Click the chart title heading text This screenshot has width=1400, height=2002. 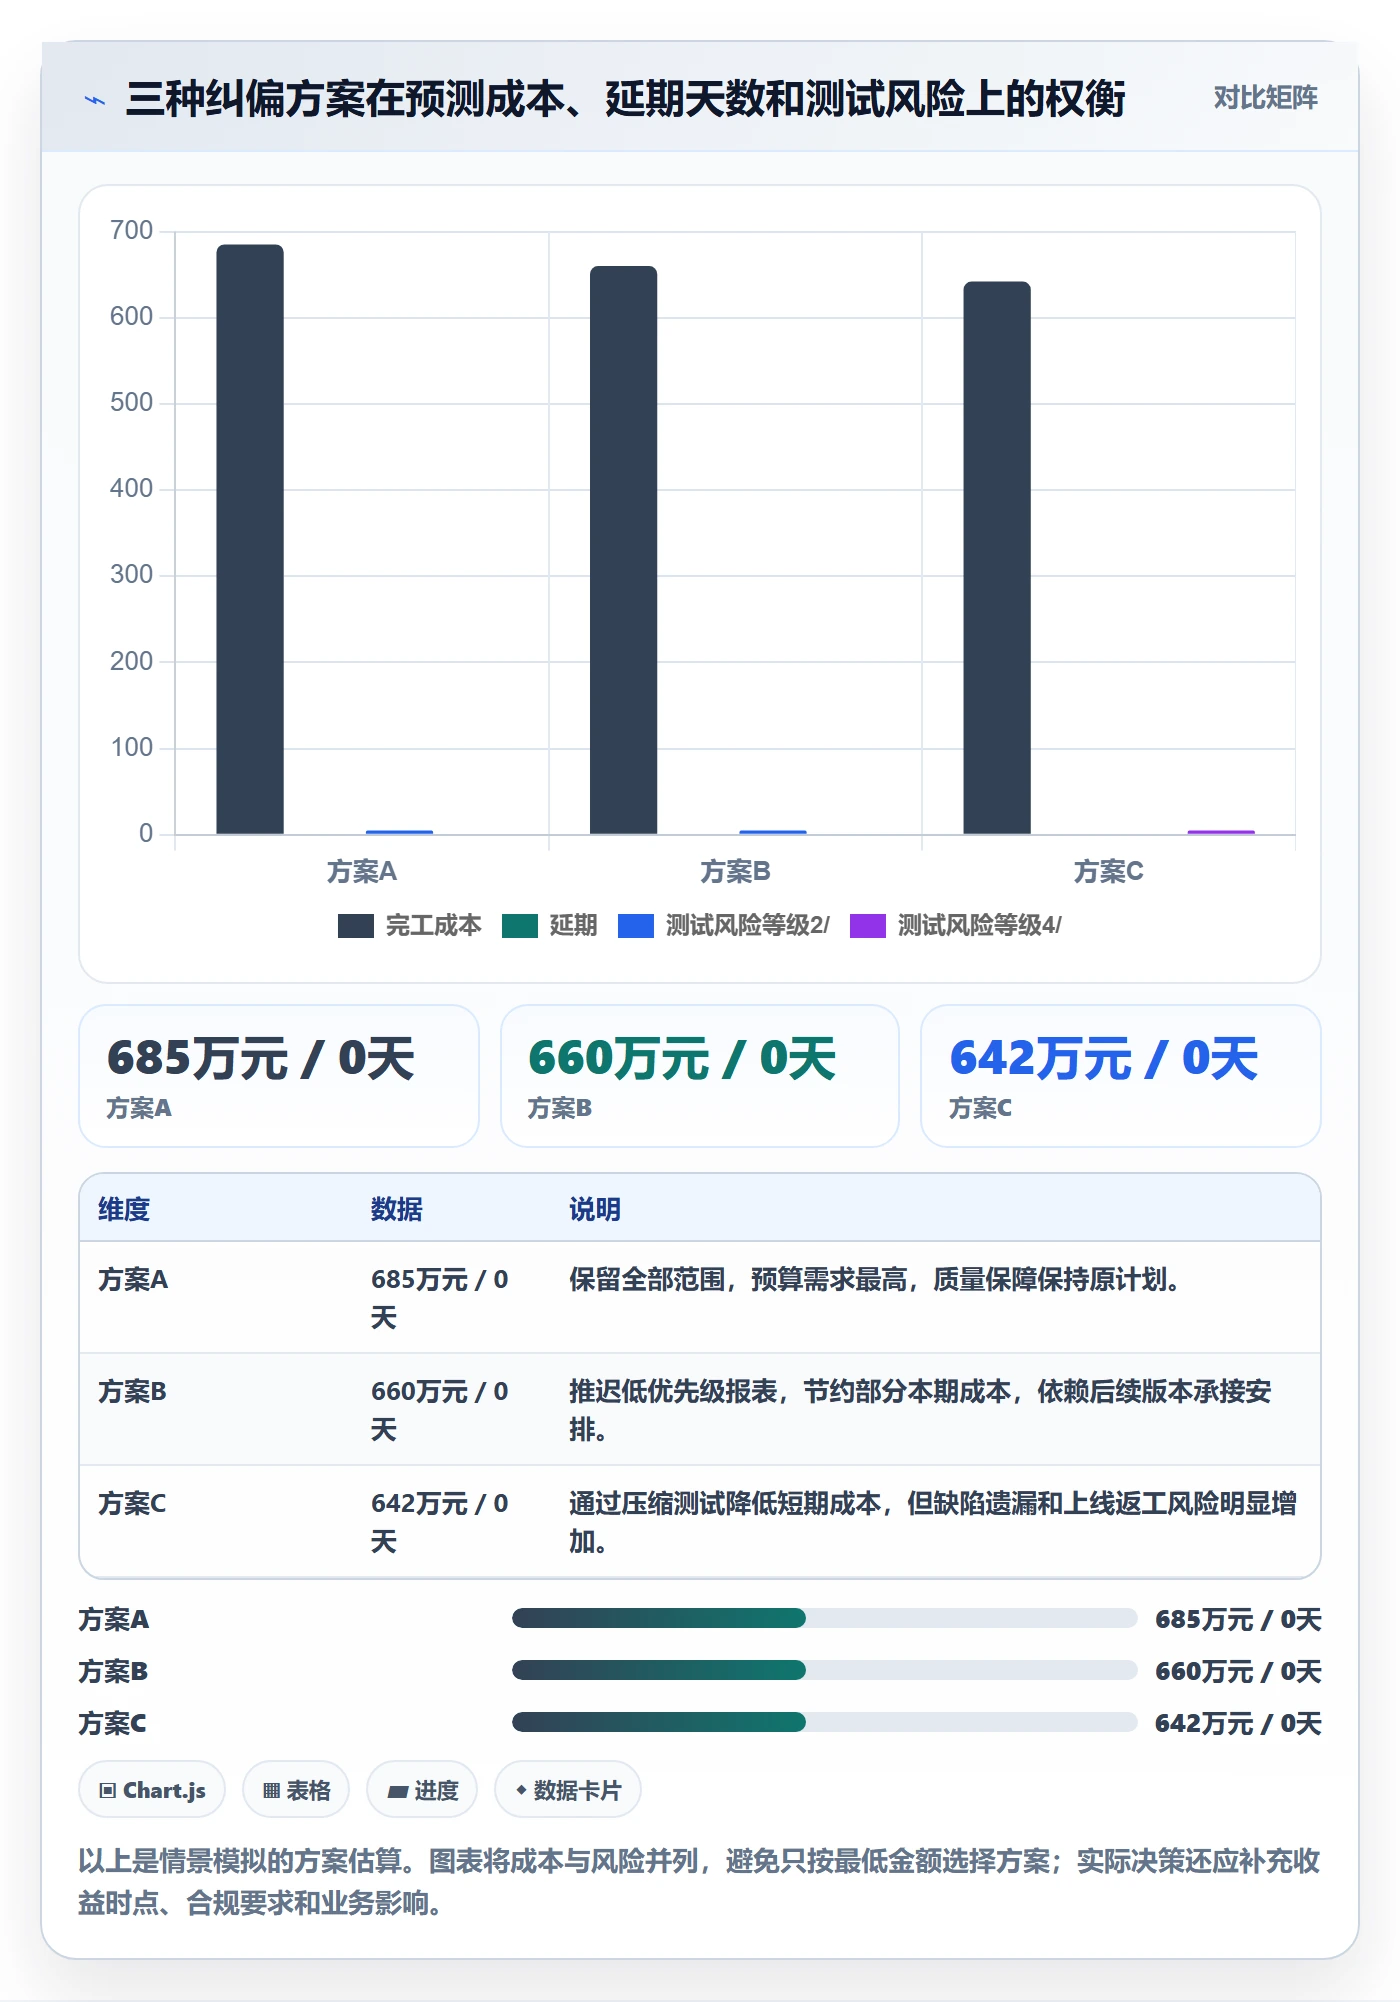click(x=625, y=99)
